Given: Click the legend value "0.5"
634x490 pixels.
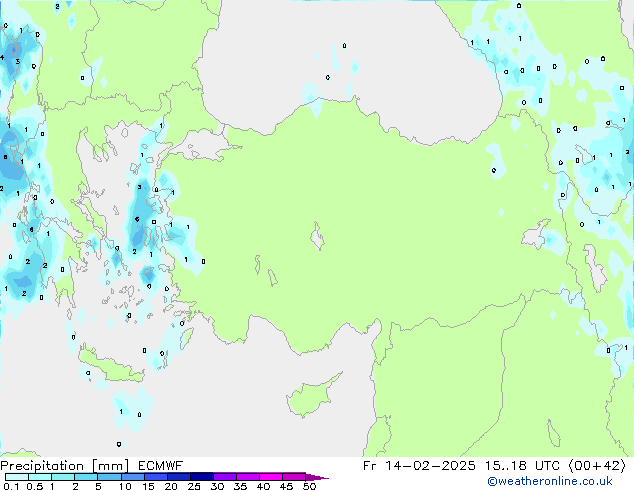Looking at the screenshot, I should coord(34,486).
